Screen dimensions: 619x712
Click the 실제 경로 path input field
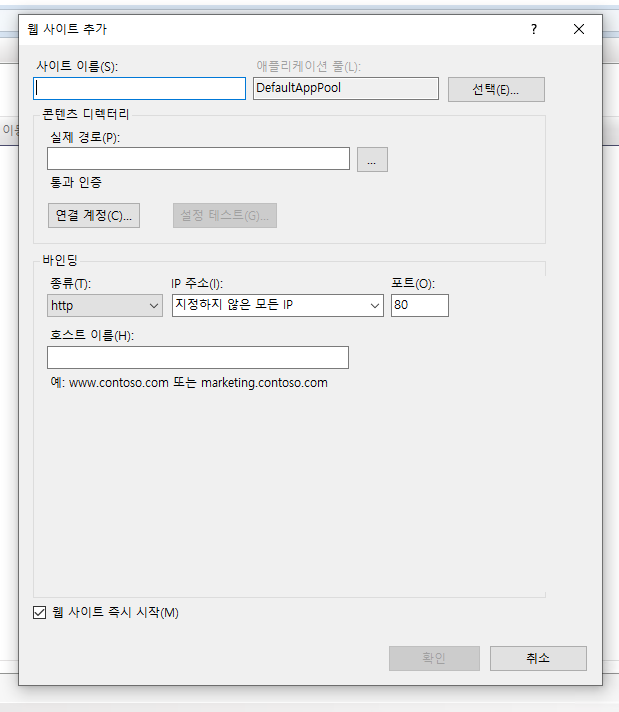click(198, 158)
